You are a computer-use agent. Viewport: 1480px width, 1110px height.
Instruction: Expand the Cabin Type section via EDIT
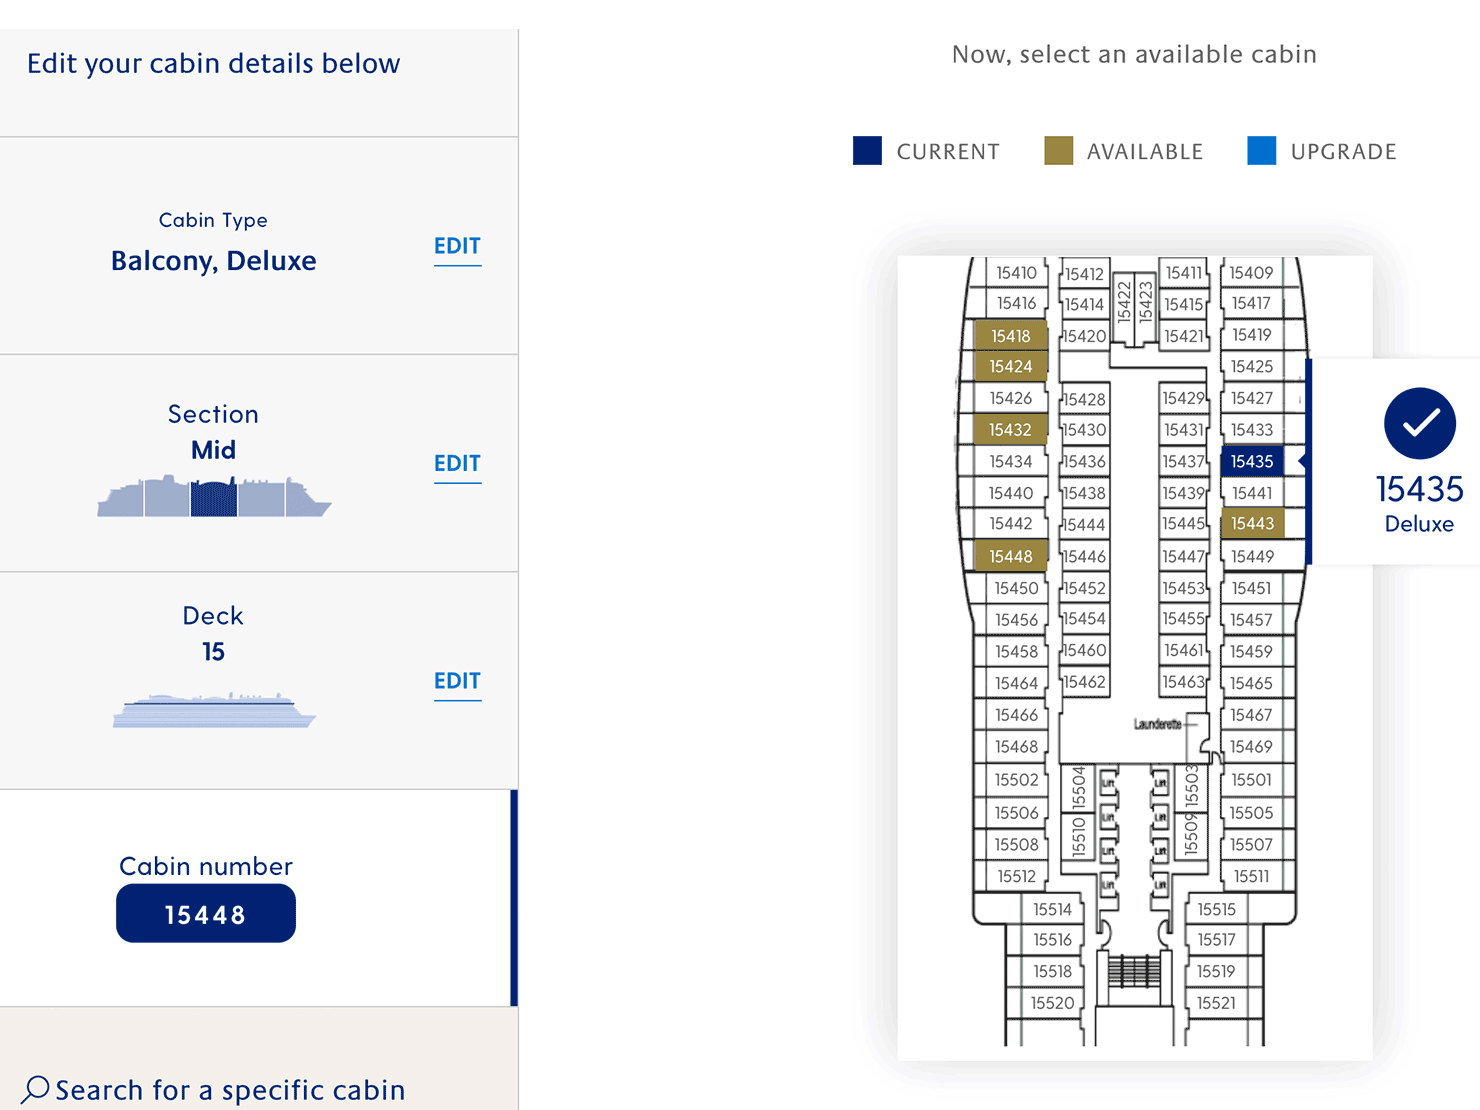457,246
